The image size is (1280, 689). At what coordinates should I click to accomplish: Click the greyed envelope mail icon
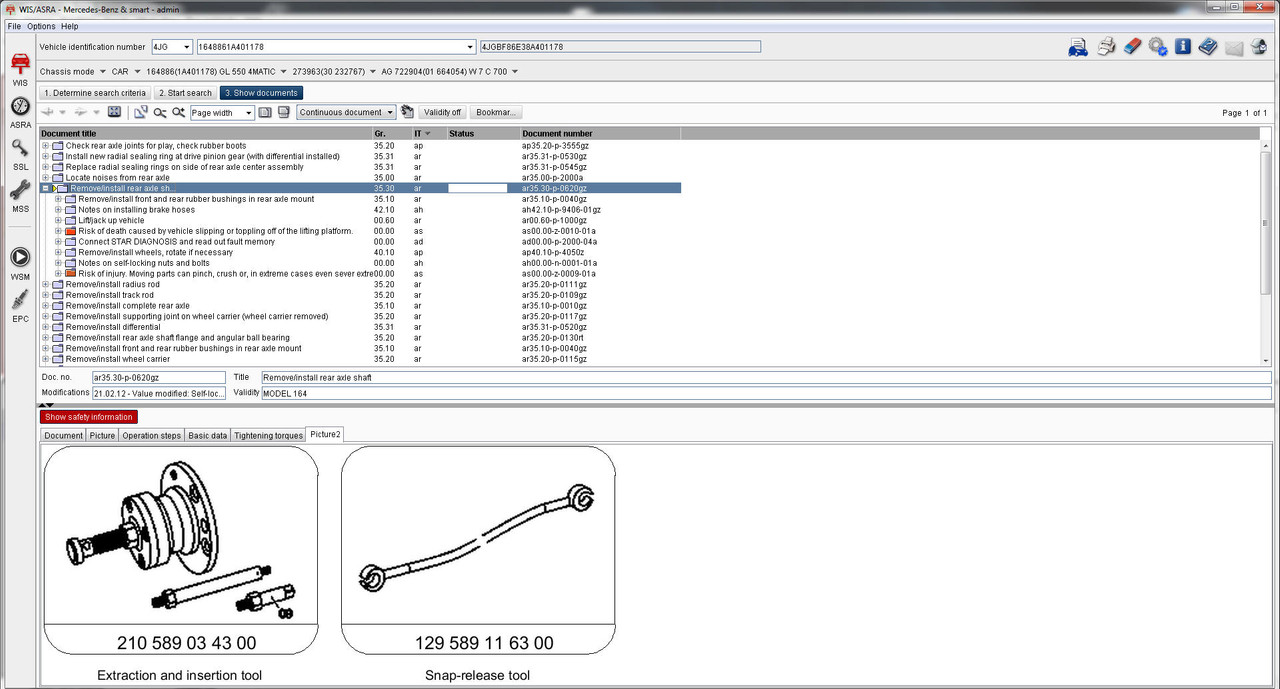pos(1234,47)
